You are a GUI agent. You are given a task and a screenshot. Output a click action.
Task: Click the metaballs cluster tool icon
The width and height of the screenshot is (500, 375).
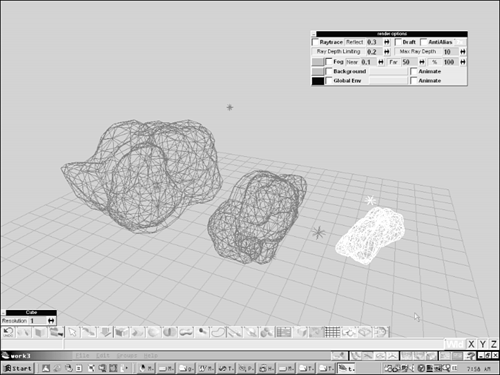click(x=267, y=332)
